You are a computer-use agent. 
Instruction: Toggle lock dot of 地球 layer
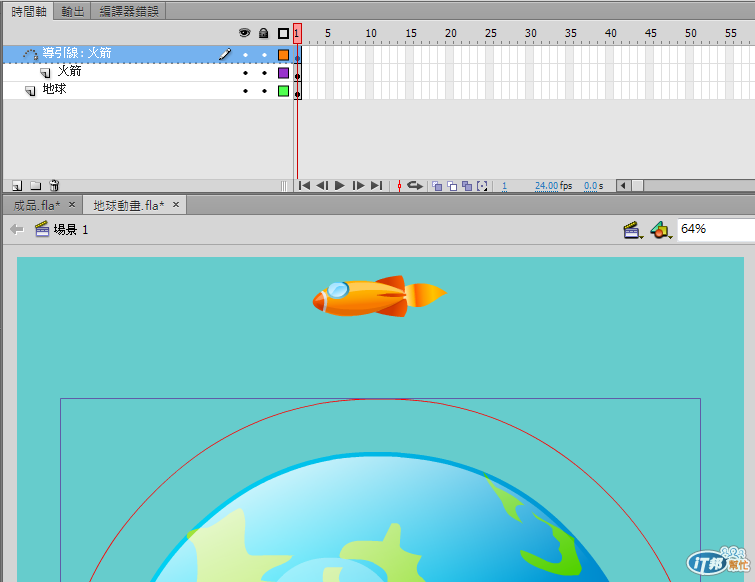click(264, 91)
